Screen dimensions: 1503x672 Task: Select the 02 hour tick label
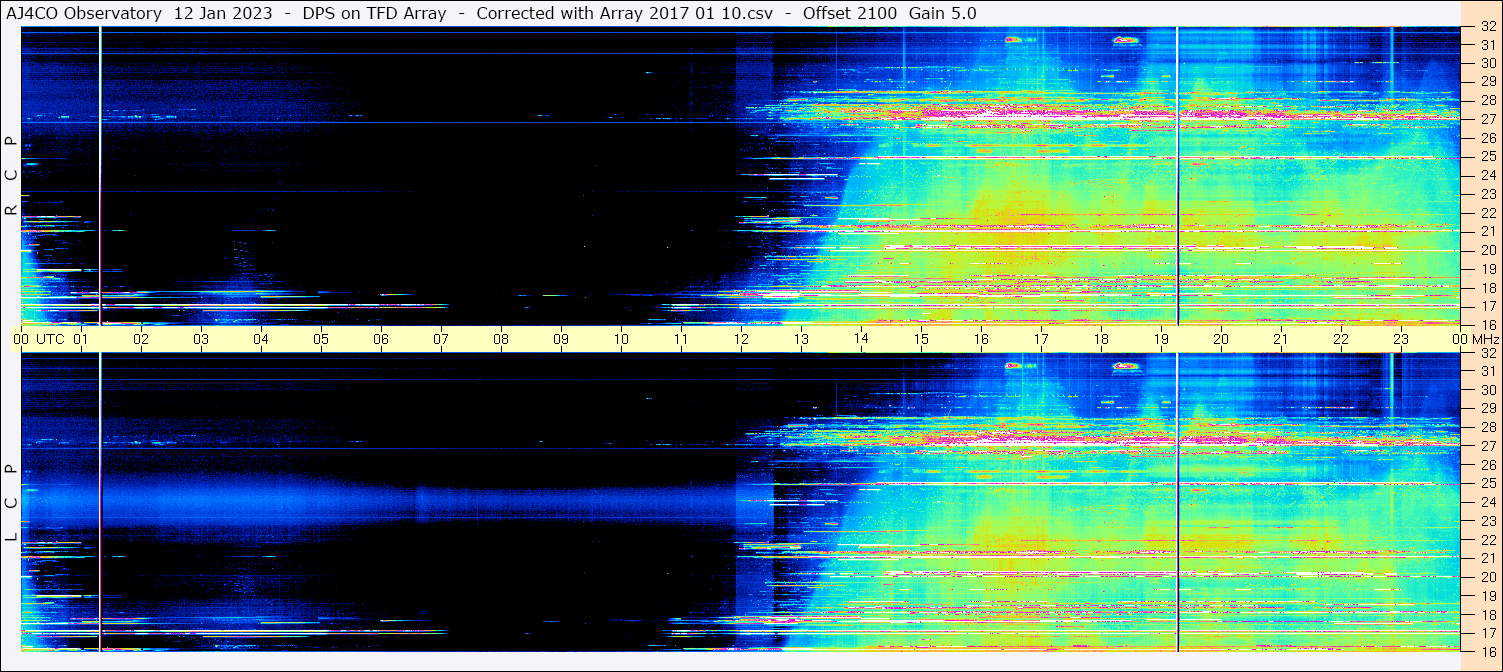click(141, 339)
